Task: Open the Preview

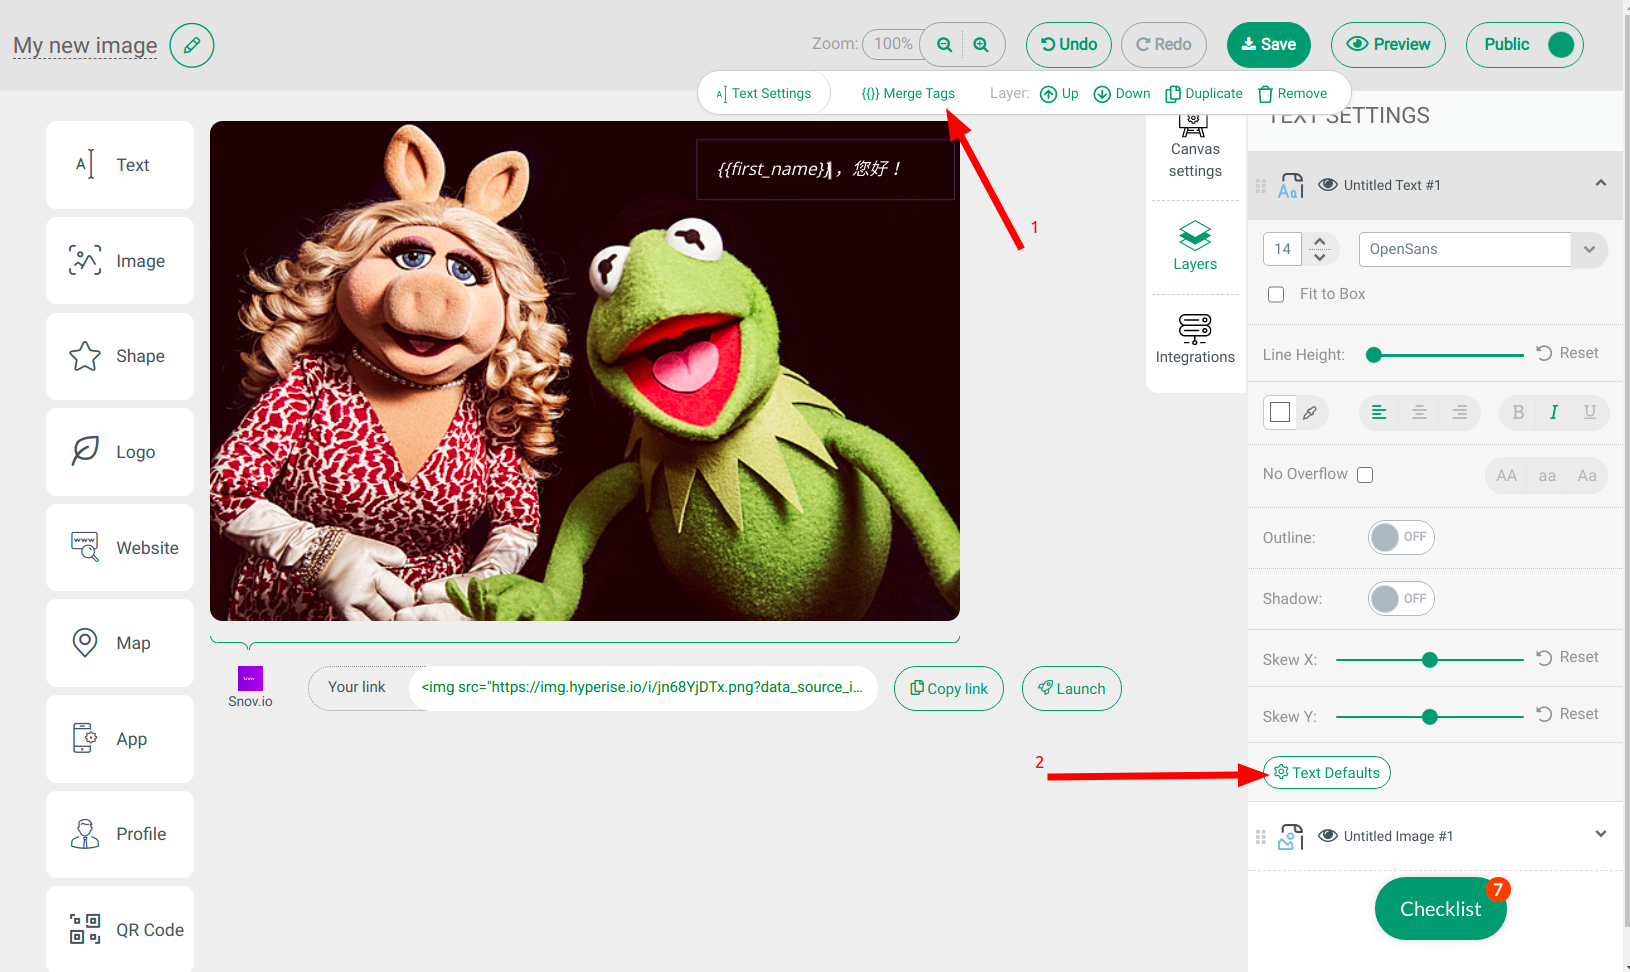Action: point(1388,45)
